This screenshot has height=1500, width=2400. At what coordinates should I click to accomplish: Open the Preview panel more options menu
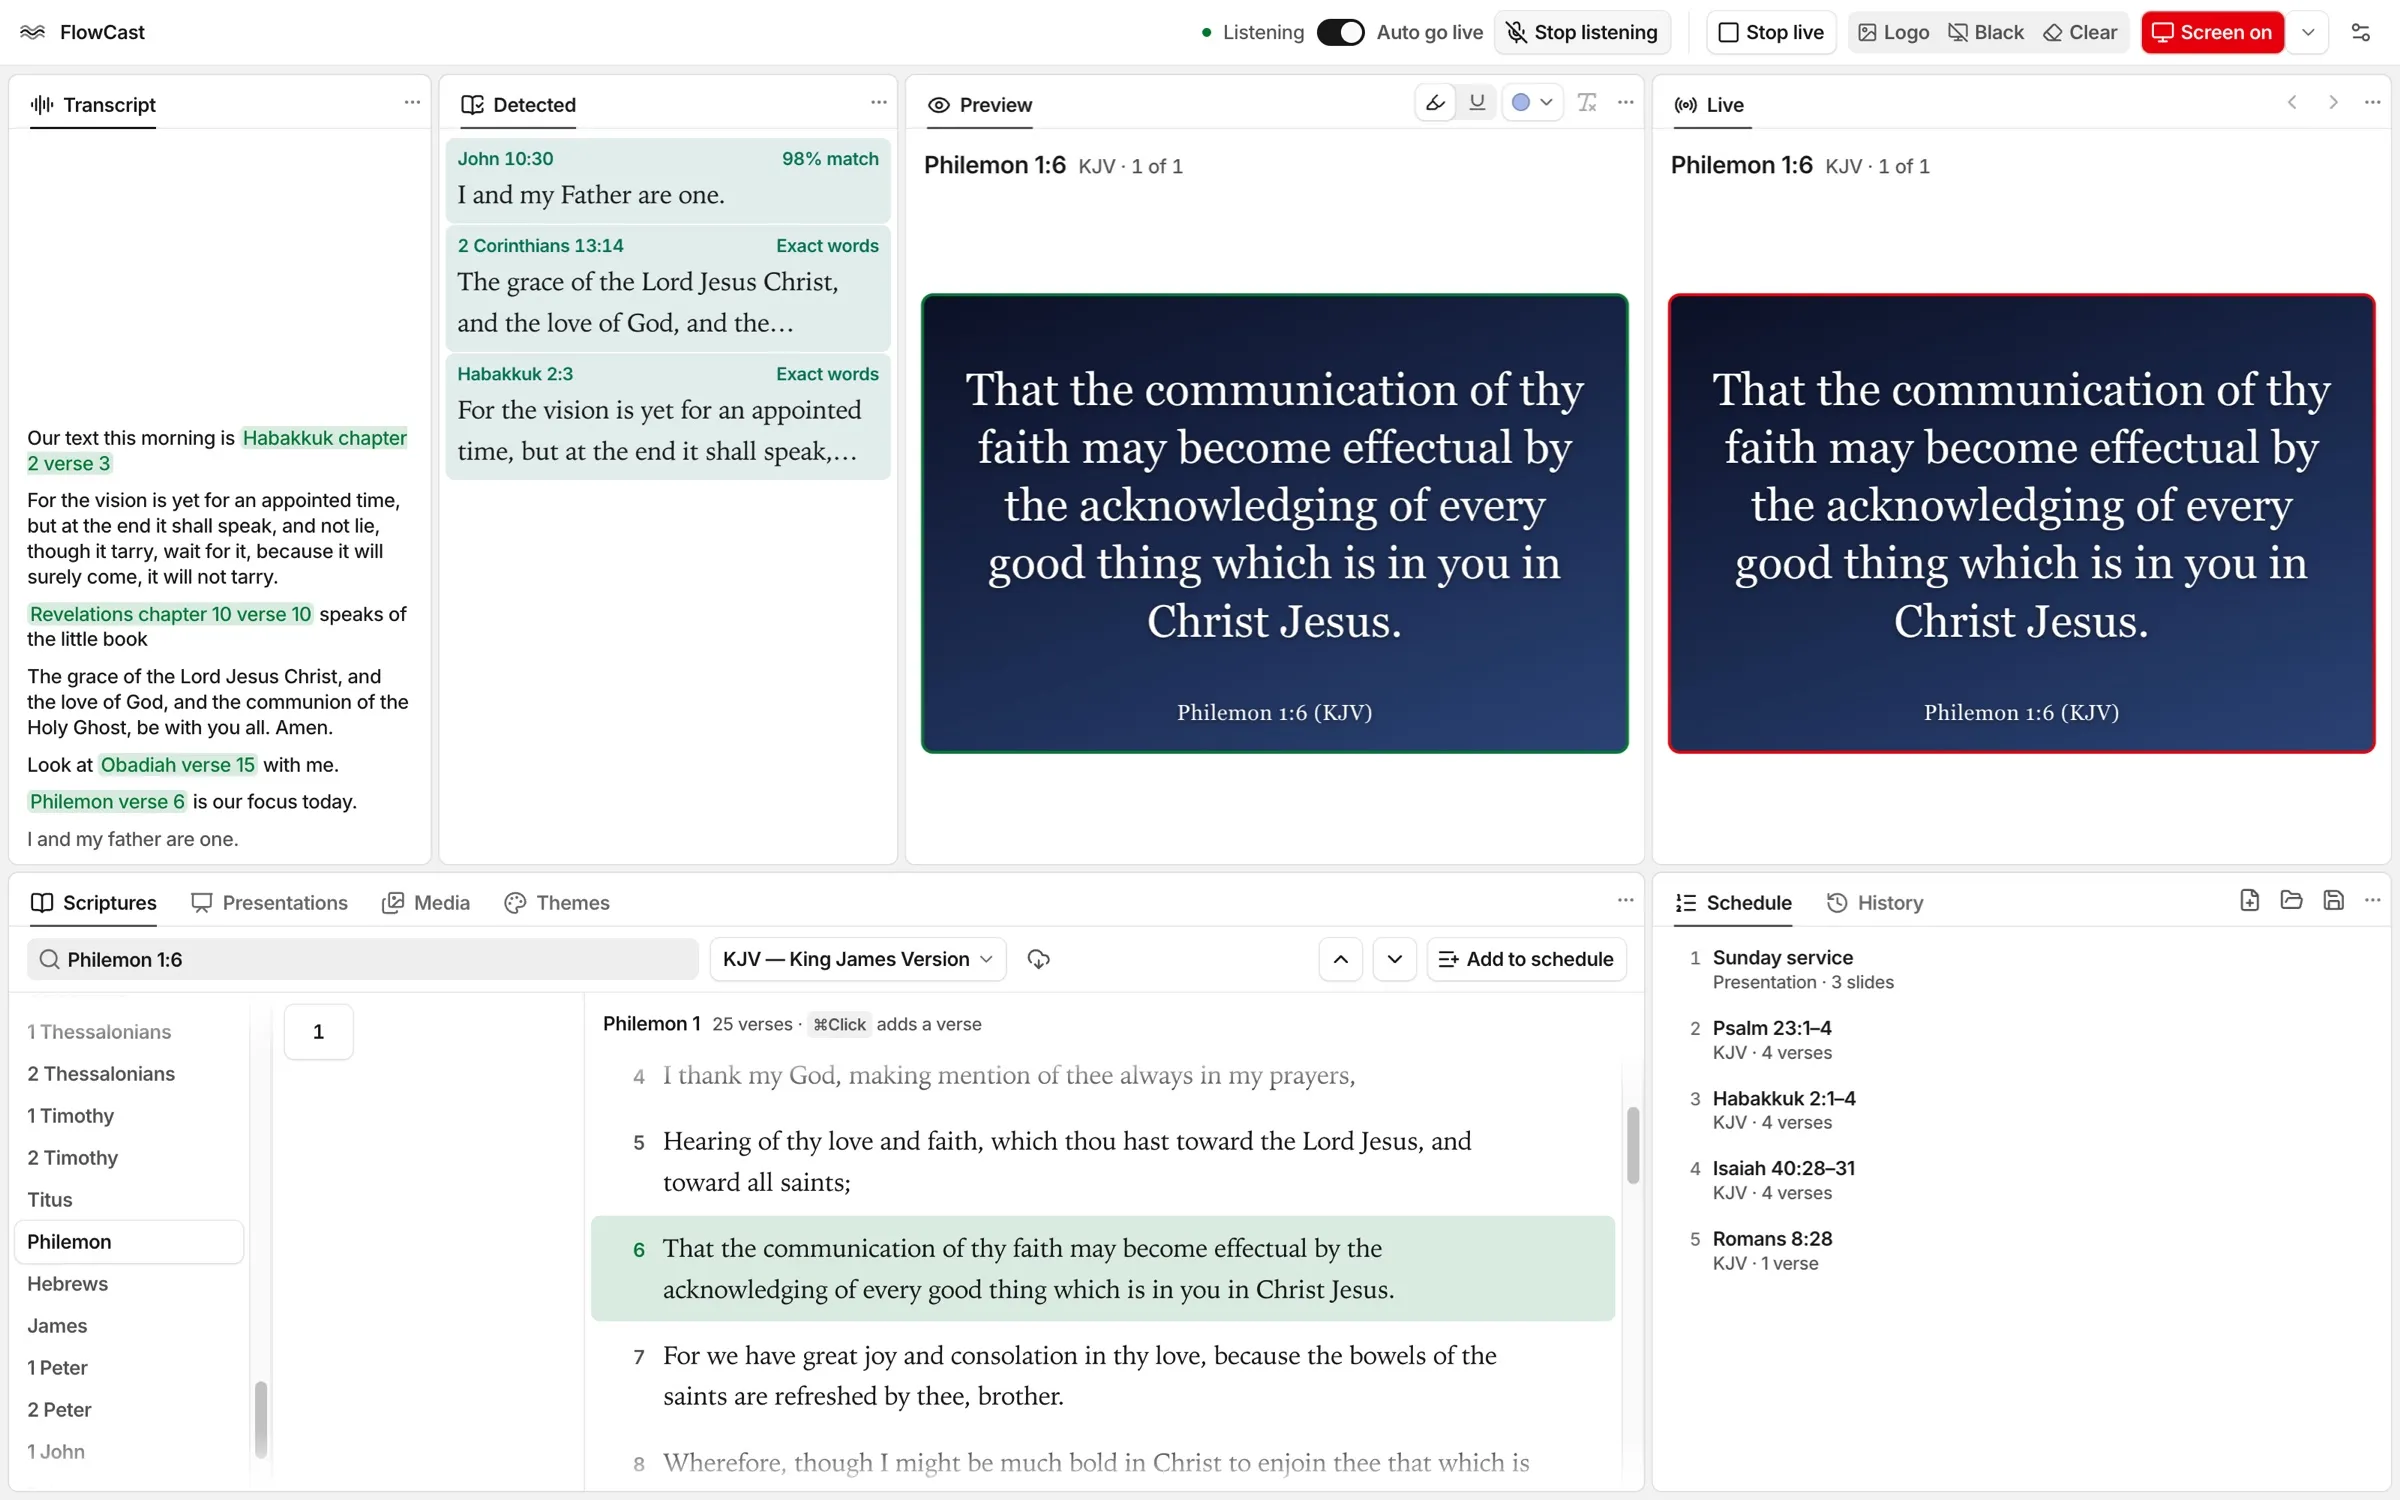tap(1626, 103)
